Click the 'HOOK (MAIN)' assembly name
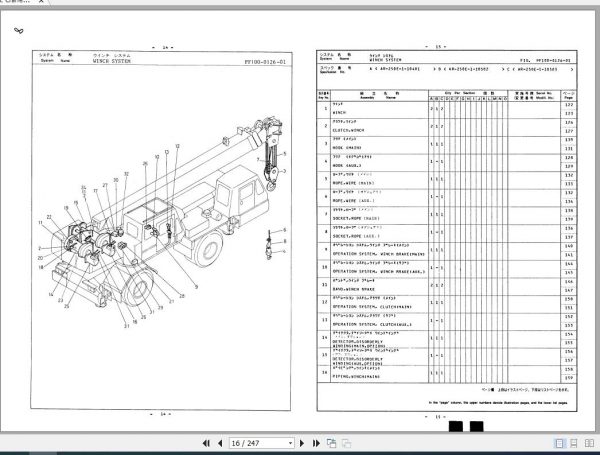 point(347,148)
